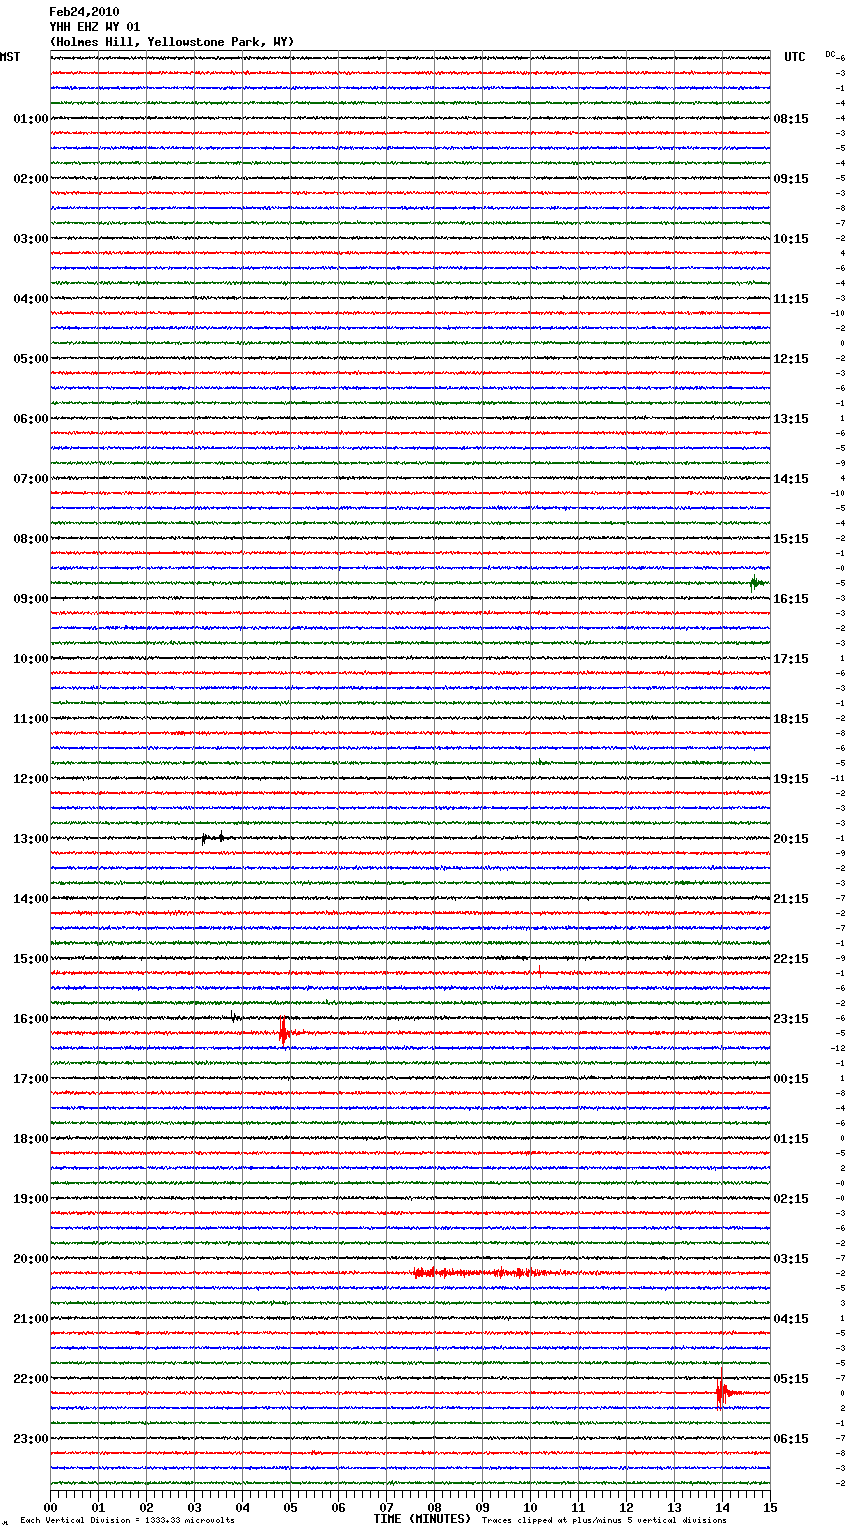This screenshot has width=850, height=1534.
Task: Click the 22:15 UTC time label
Action: pyautogui.click(x=791, y=959)
